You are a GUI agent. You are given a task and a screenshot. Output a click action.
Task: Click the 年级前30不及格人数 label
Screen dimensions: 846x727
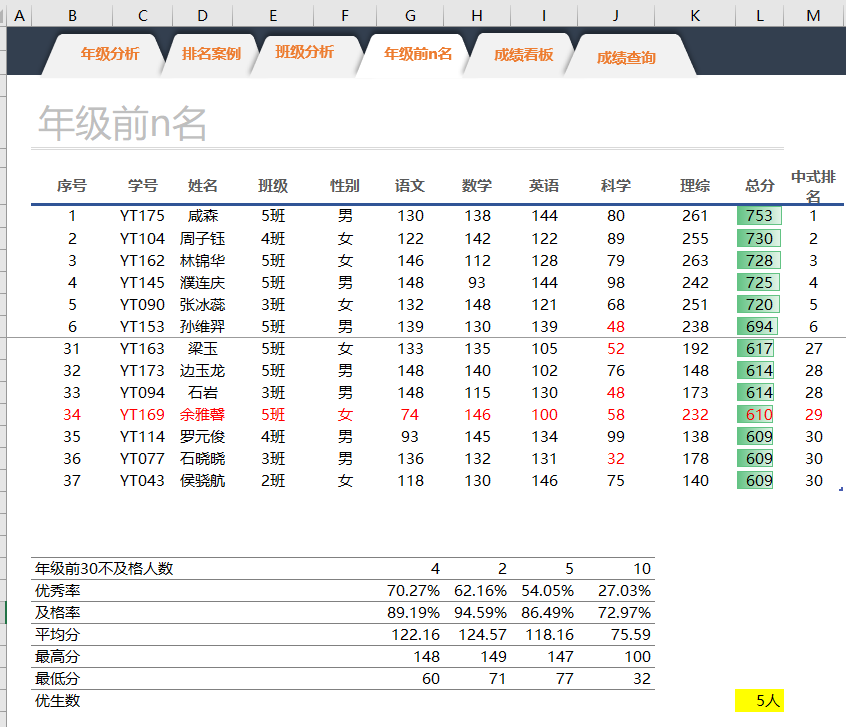[x=104, y=568]
